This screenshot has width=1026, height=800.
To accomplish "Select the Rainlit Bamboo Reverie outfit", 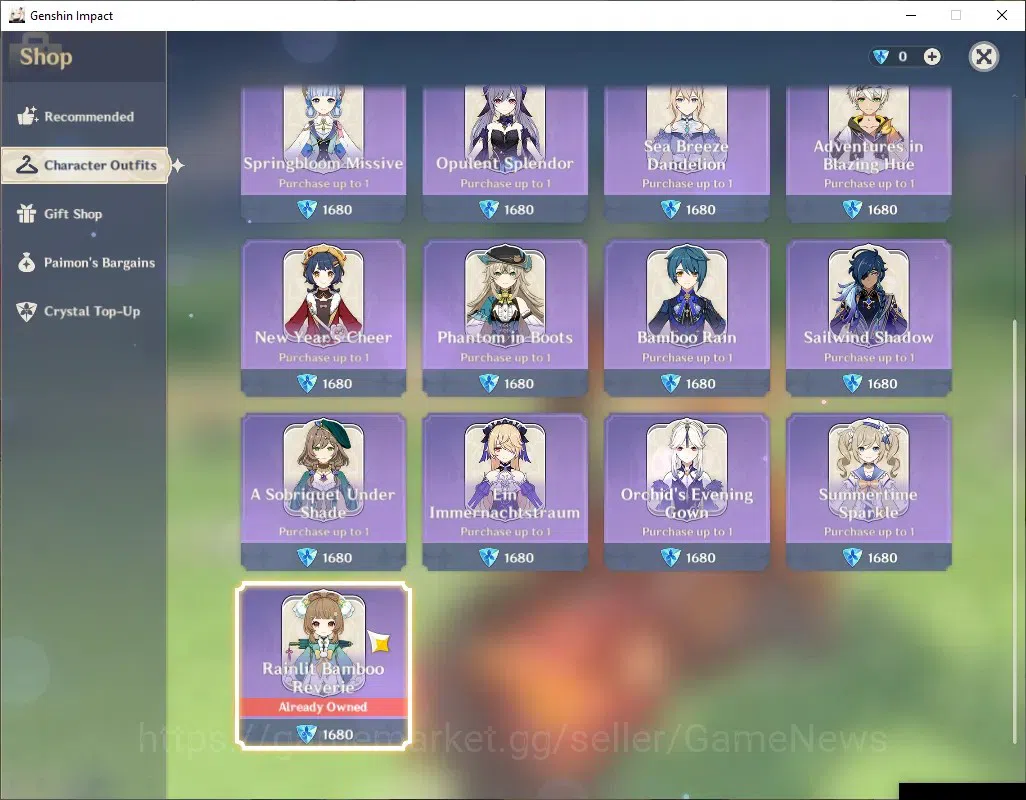I will pyautogui.click(x=324, y=666).
